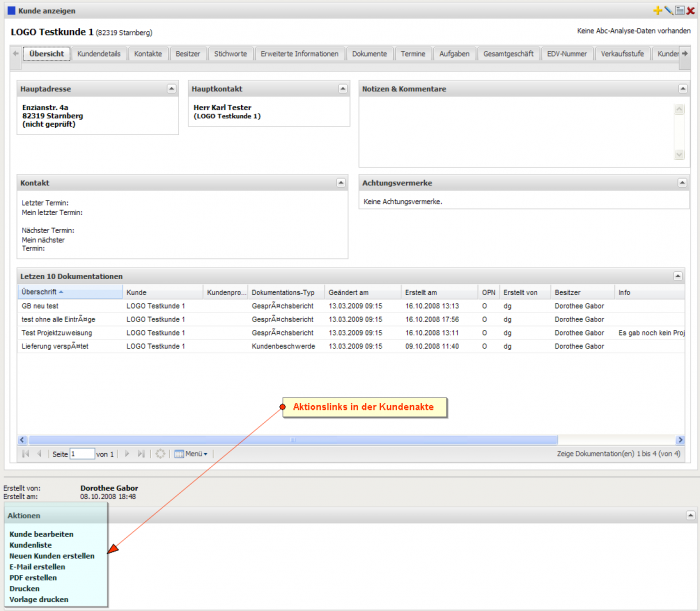
Task: Click the notes scrollbar up arrow
Action: [x=679, y=109]
